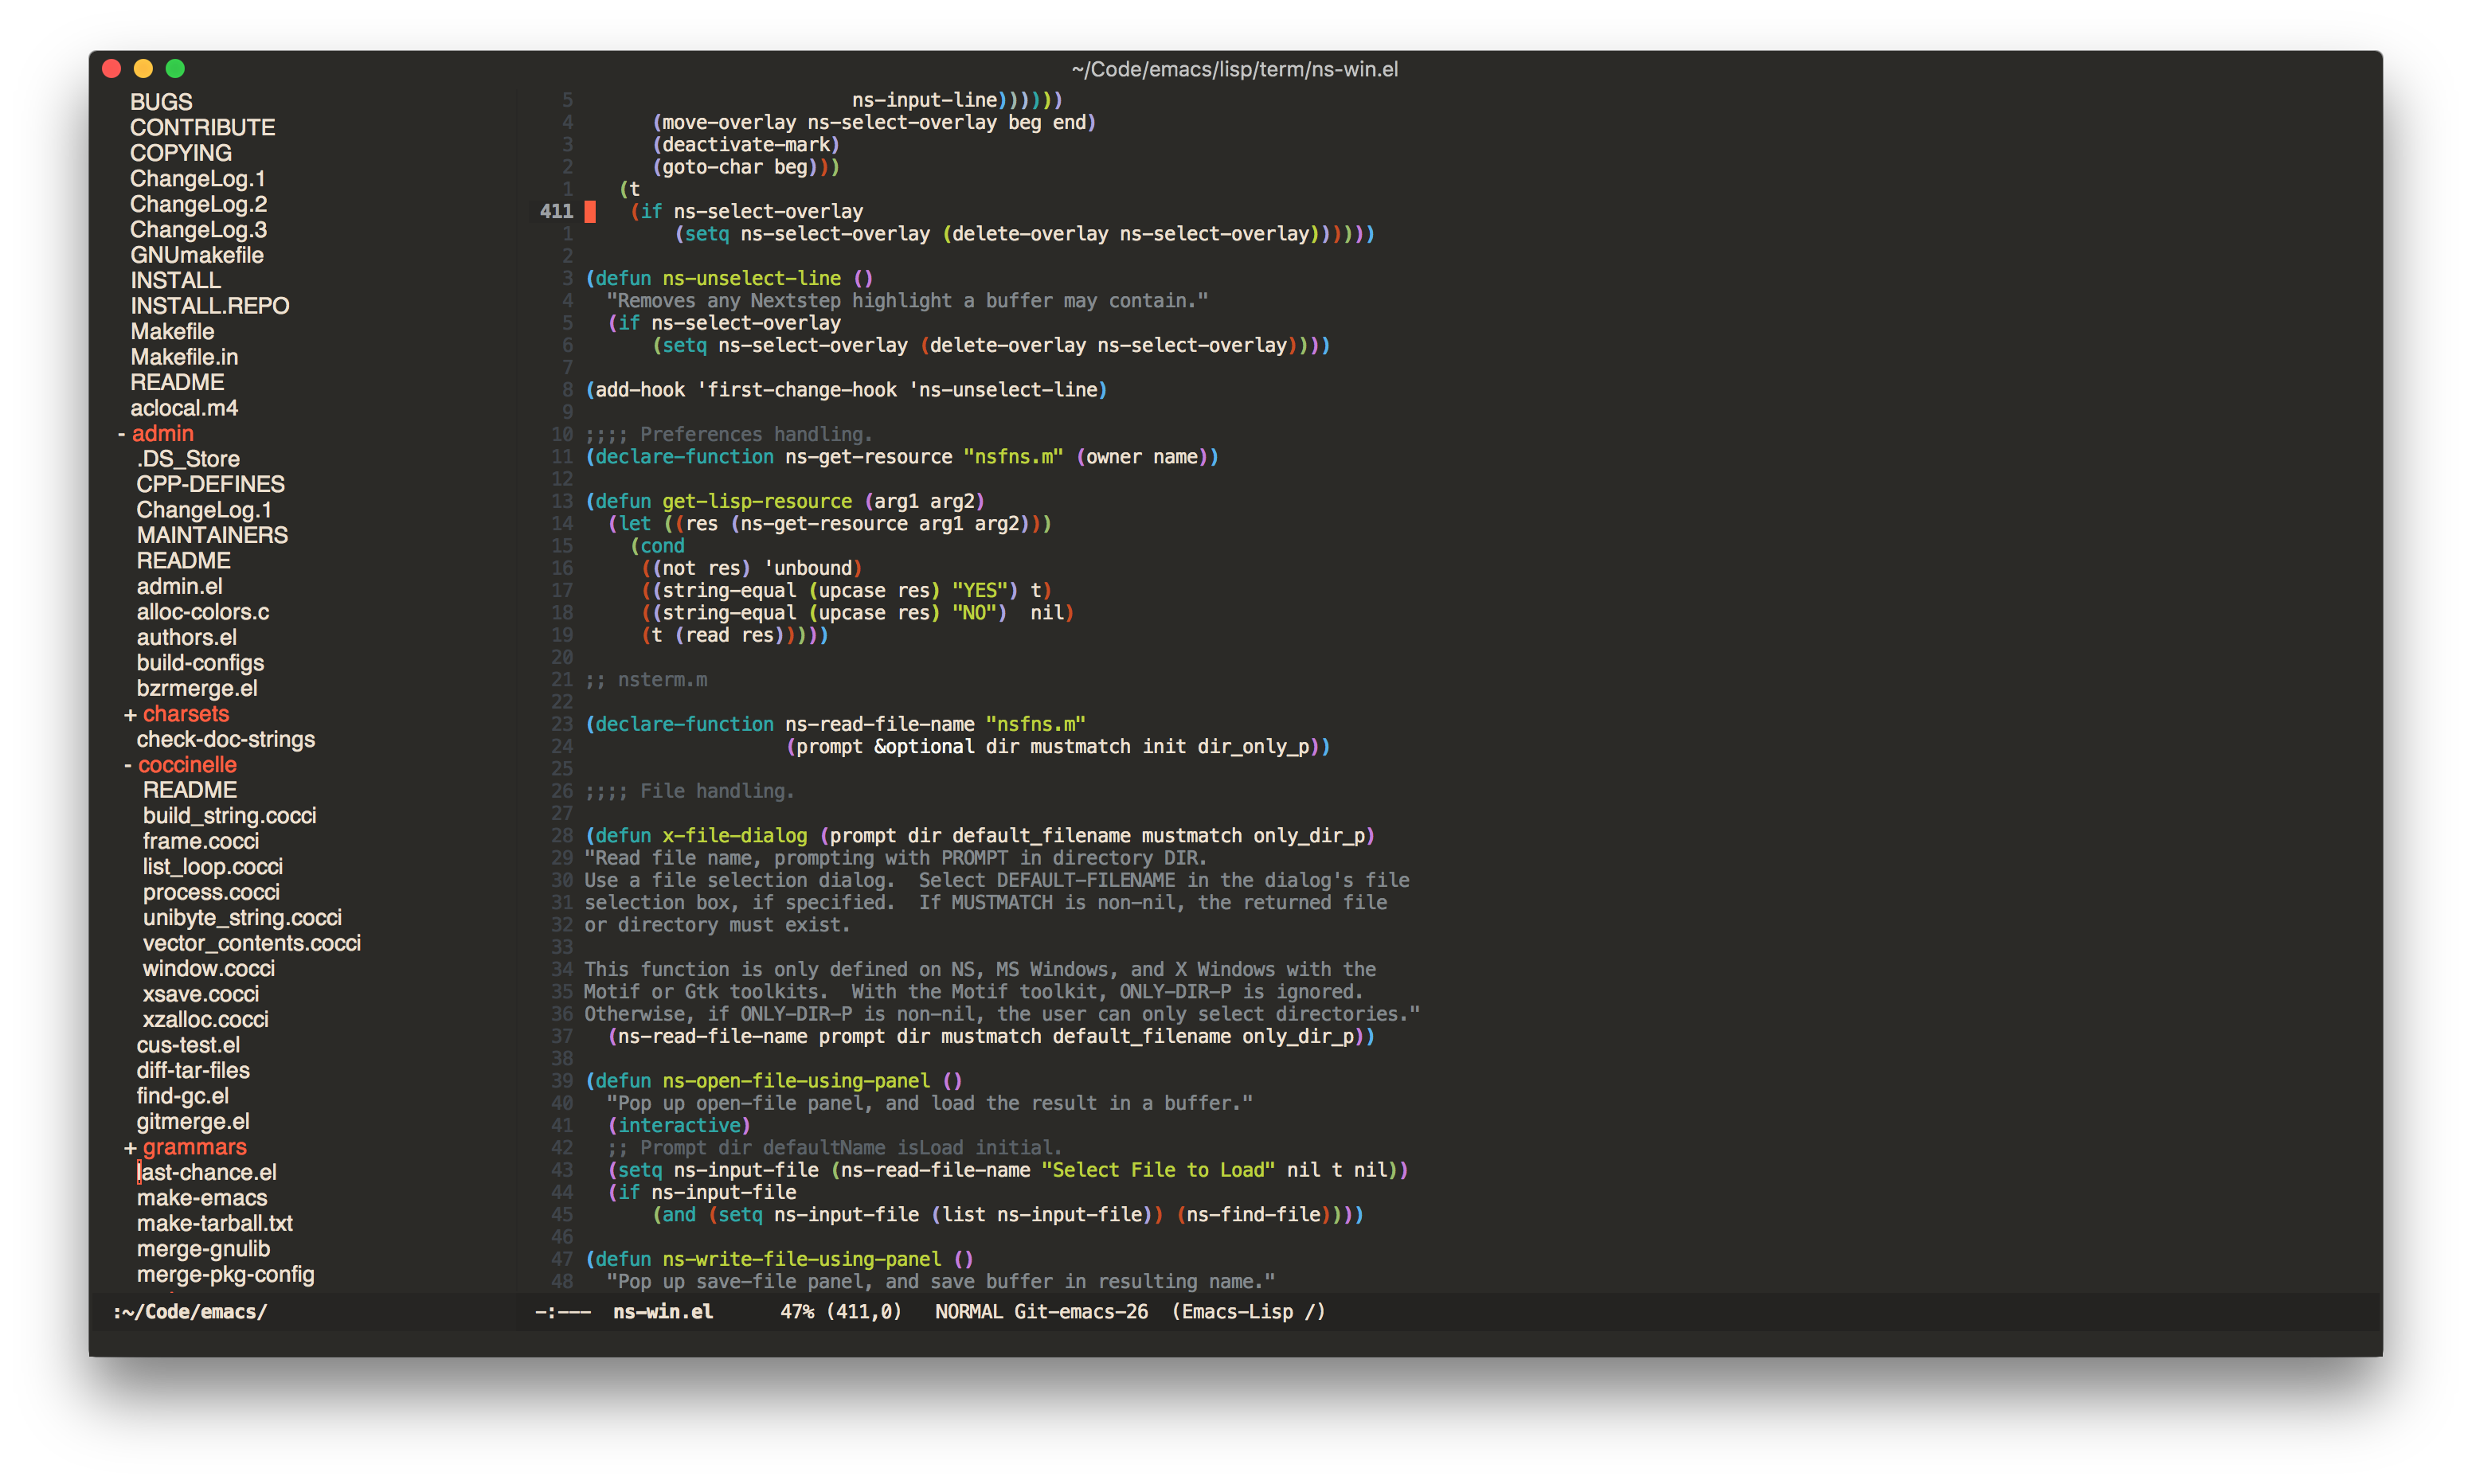Click the red cursor block on line 411
The width and height of the screenshot is (2472, 1484).
(590, 211)
